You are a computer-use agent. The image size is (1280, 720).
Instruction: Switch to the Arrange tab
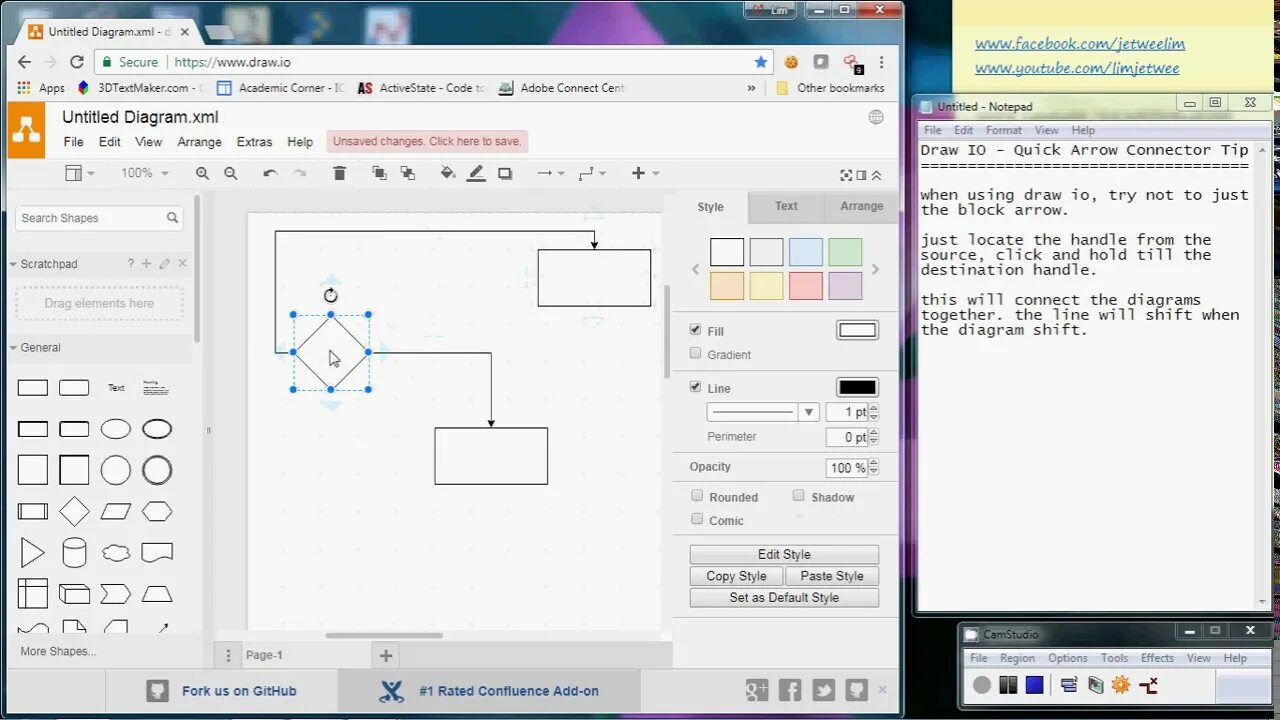[860, 206]
